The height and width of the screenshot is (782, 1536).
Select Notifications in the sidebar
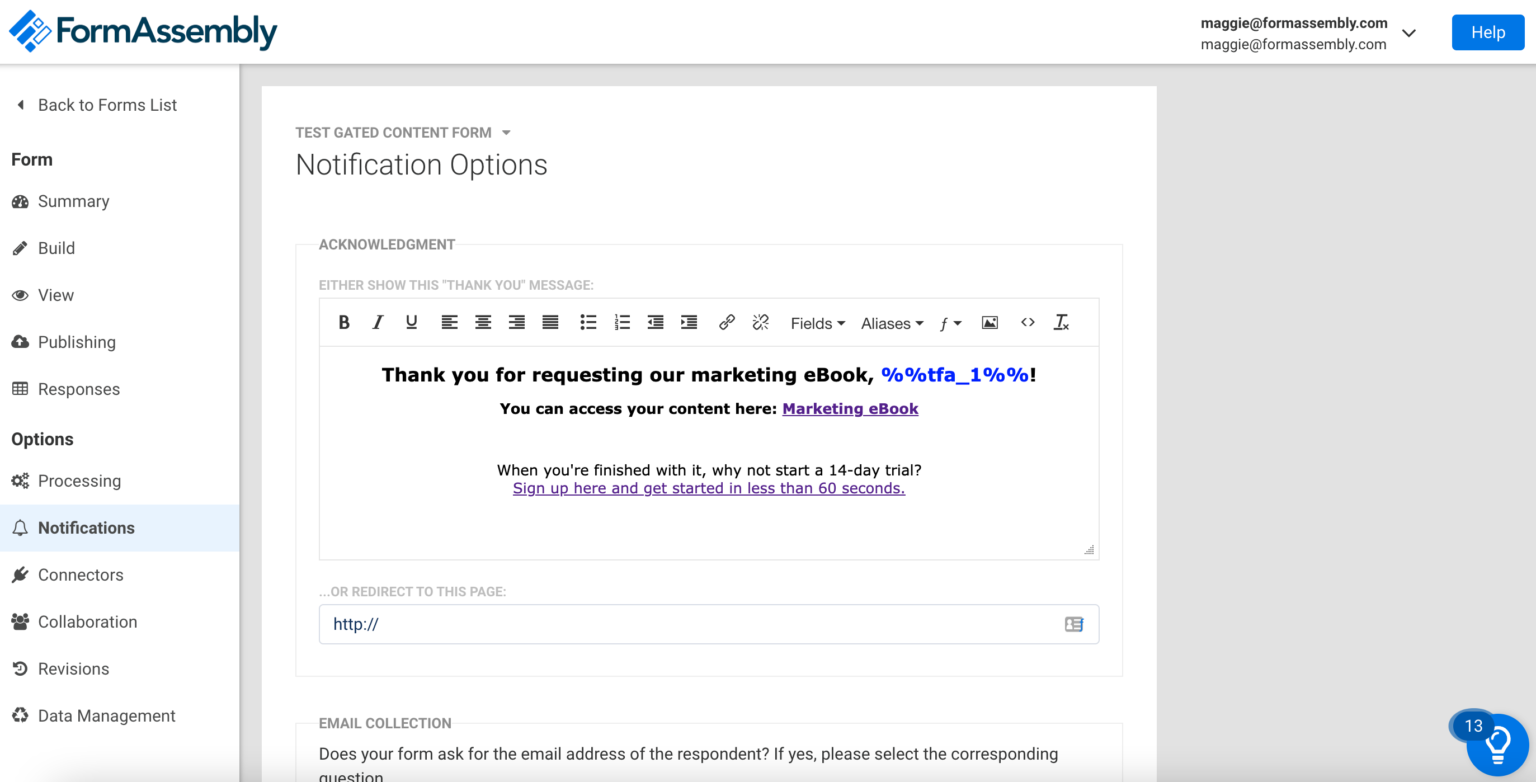(120, 528)
